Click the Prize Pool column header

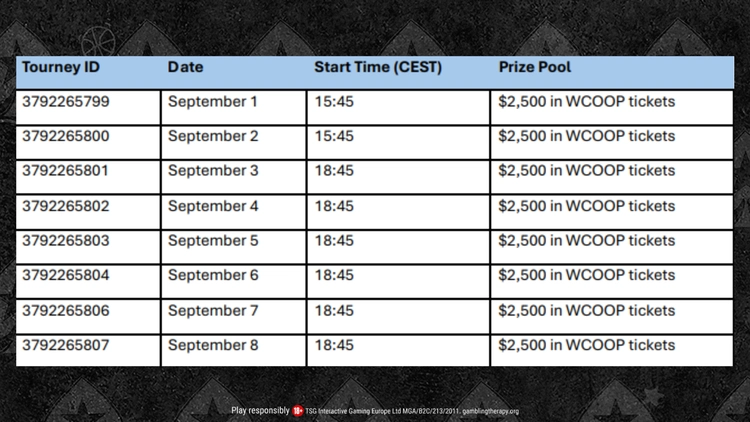(x=535, y=67)
